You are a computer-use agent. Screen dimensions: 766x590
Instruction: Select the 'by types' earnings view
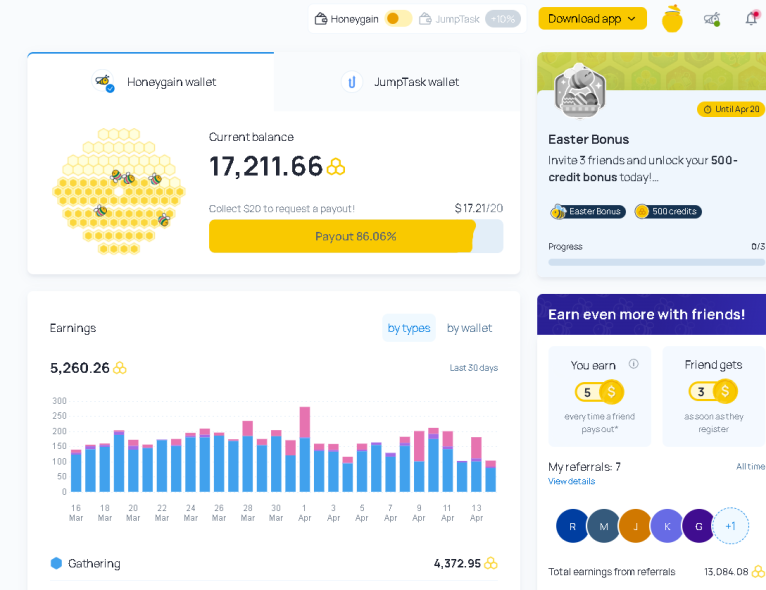pos(409,328)
